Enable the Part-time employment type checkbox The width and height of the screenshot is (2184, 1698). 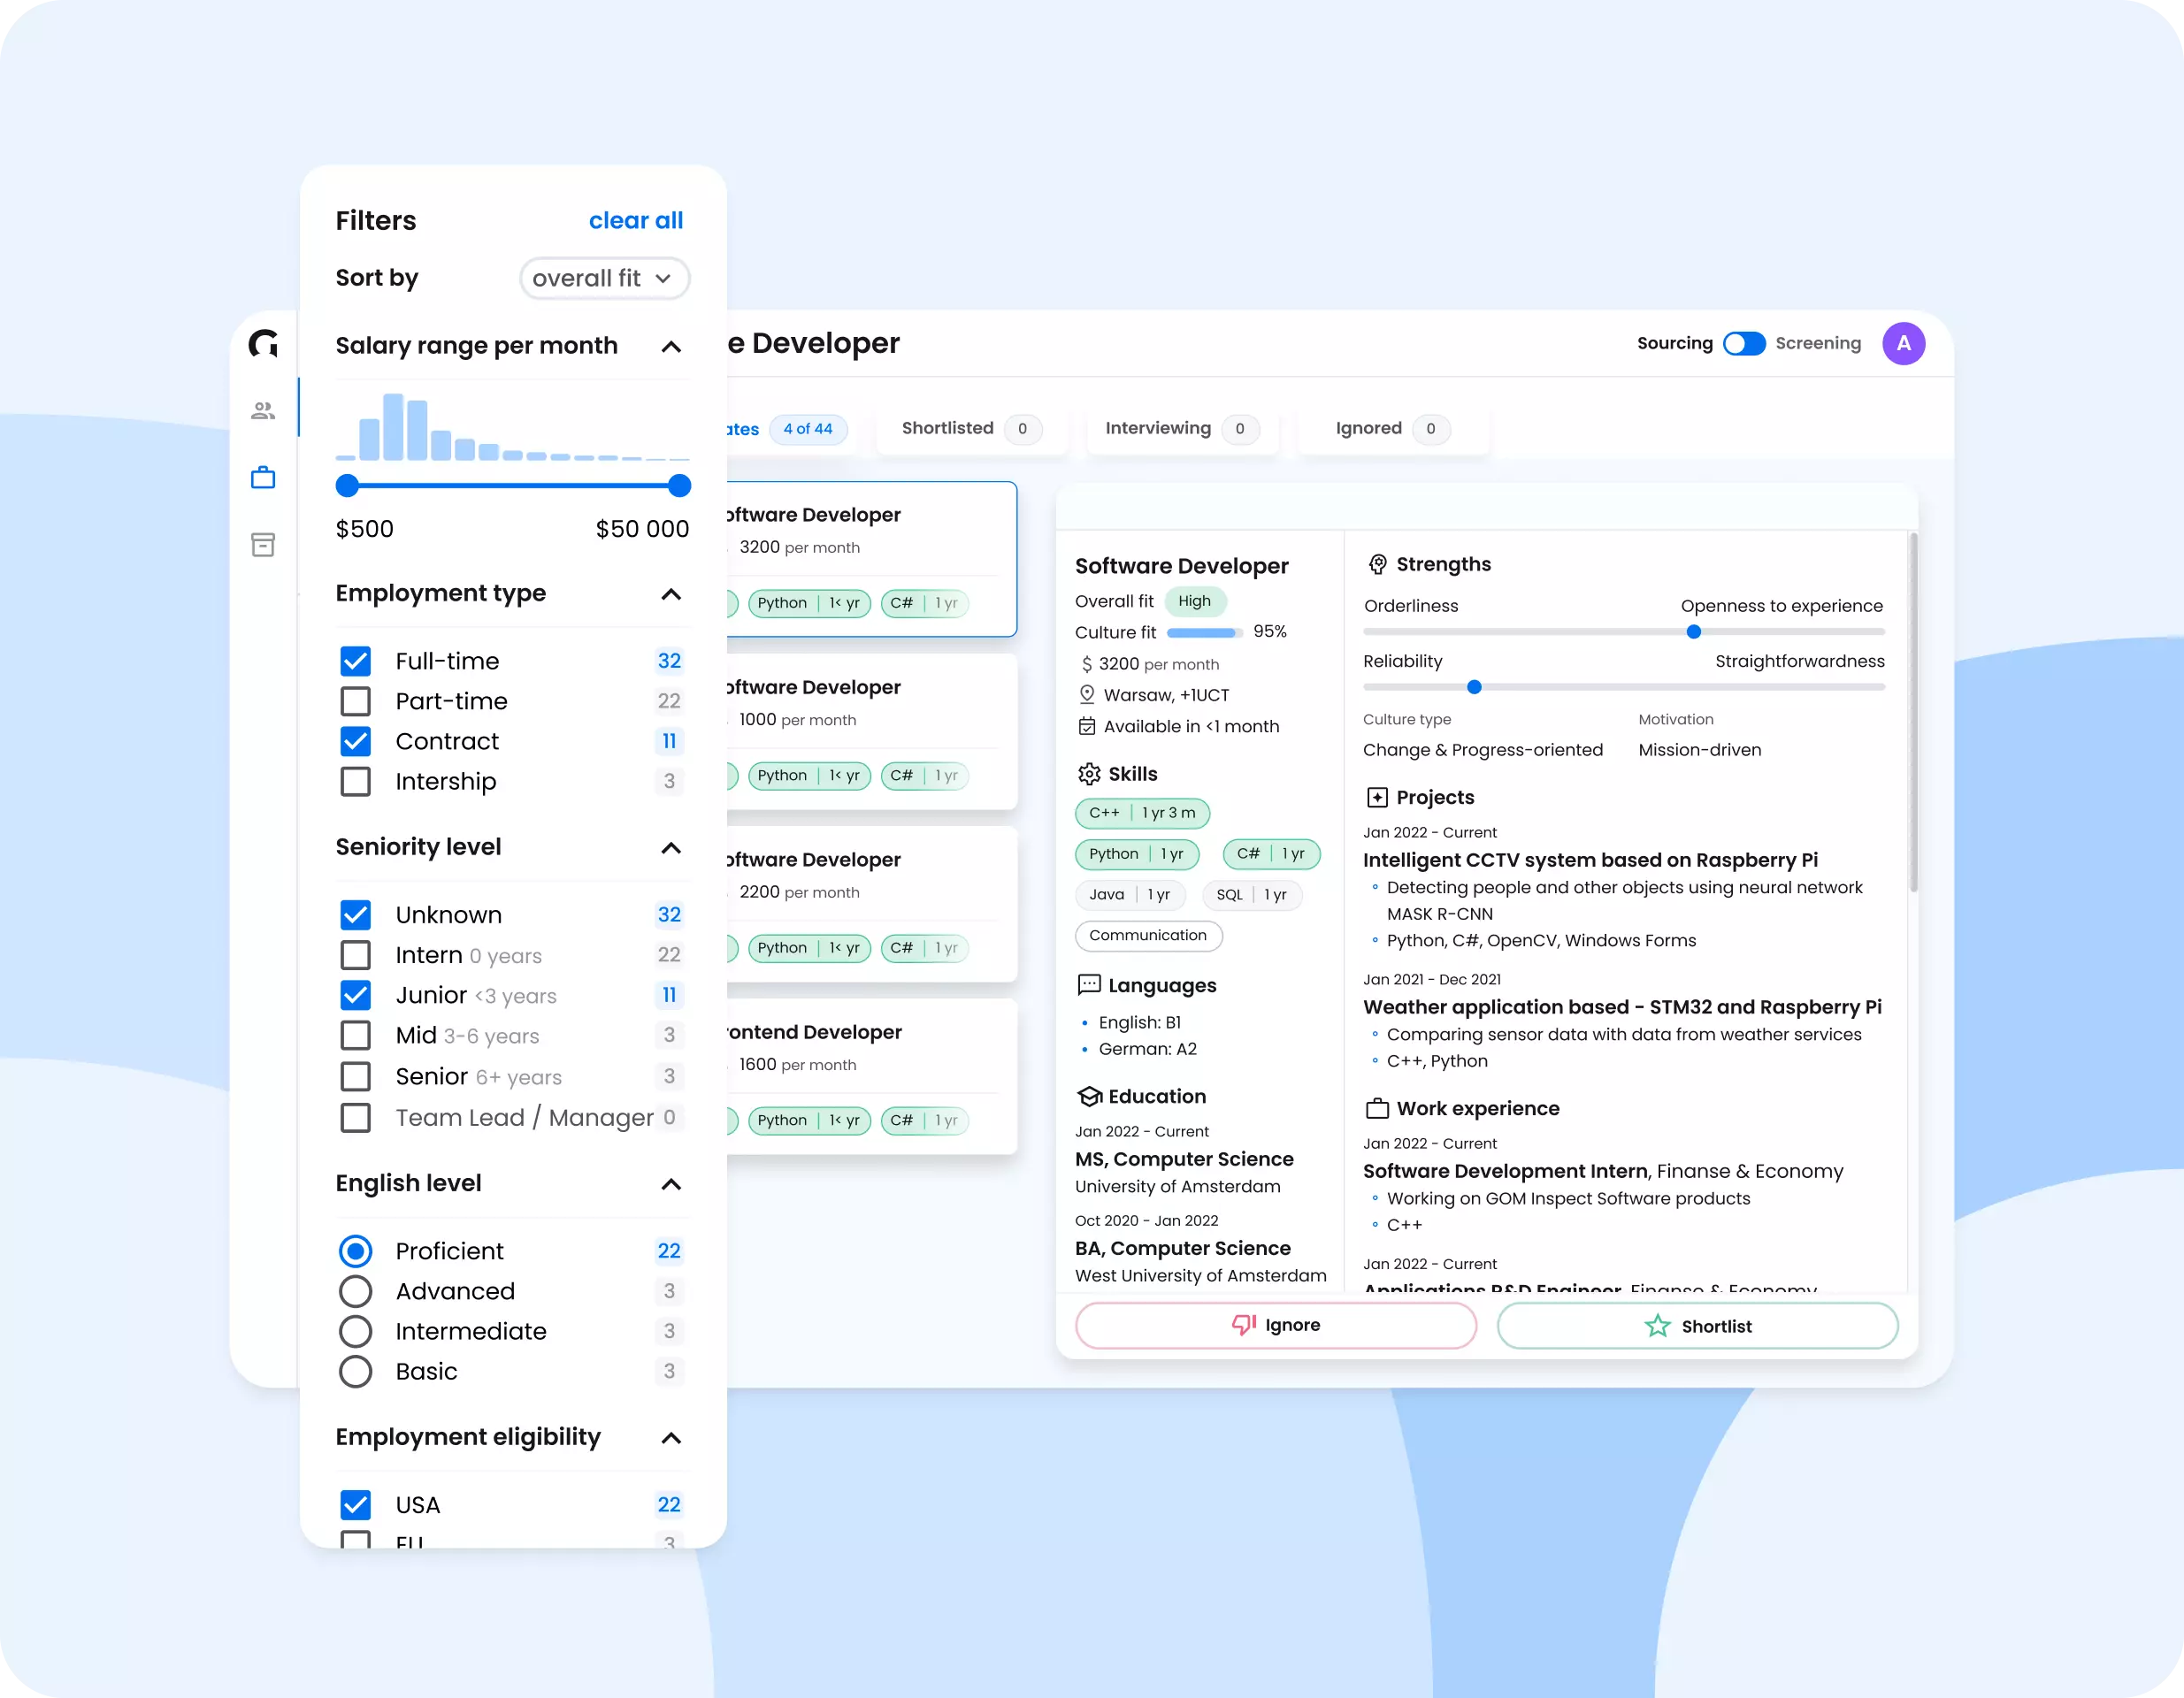356,700
